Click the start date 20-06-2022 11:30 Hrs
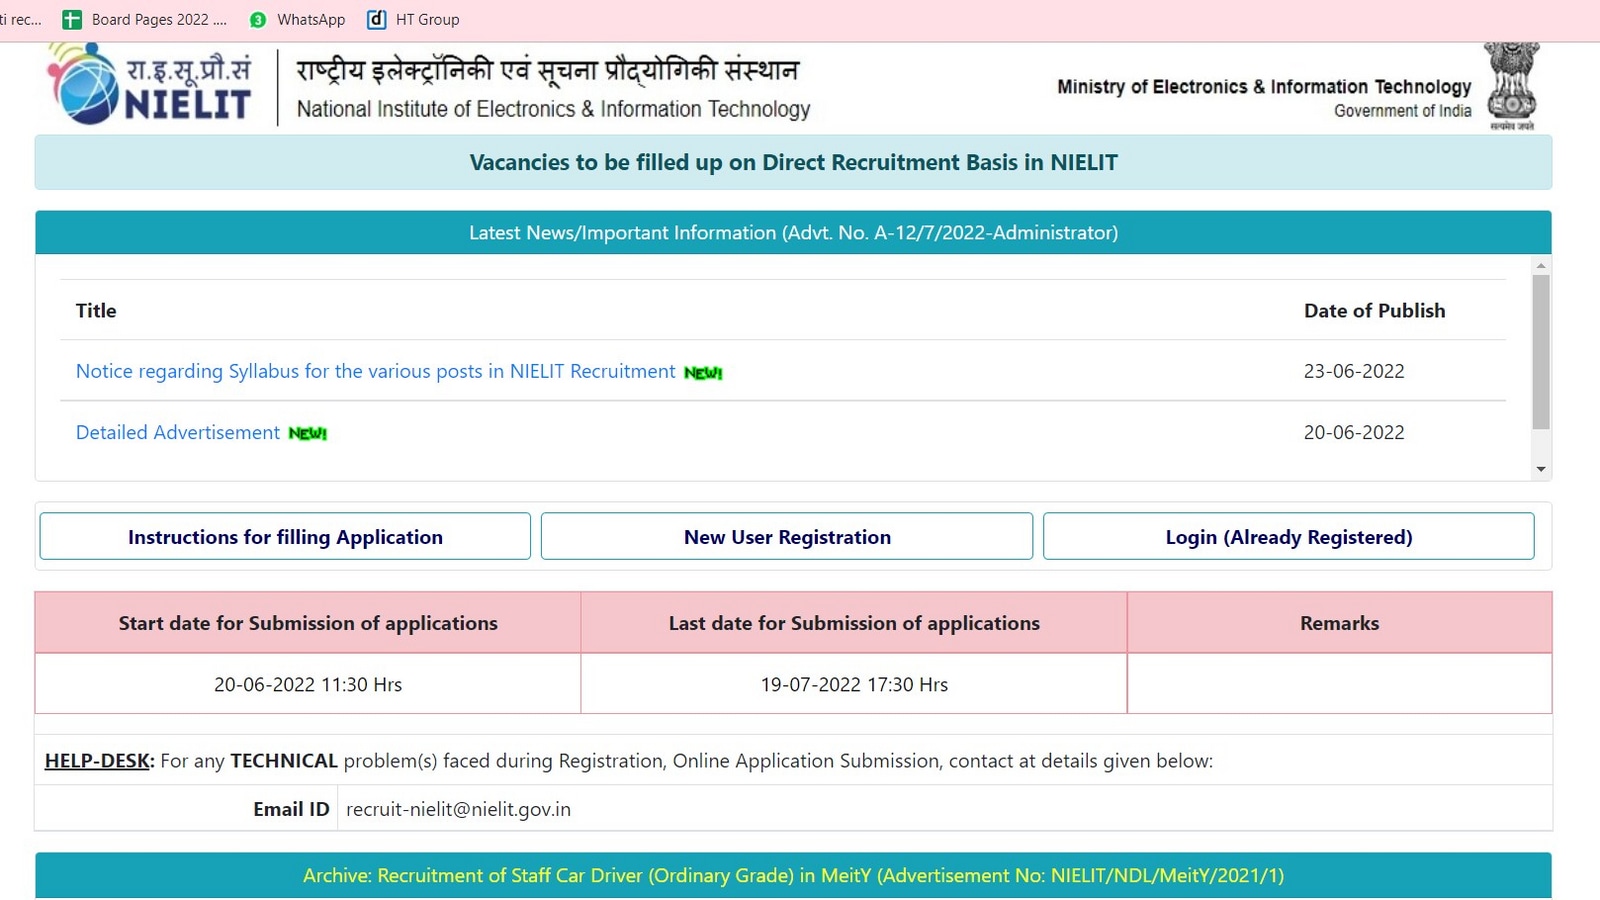The image size is (1600, 900). pos(308,684)
